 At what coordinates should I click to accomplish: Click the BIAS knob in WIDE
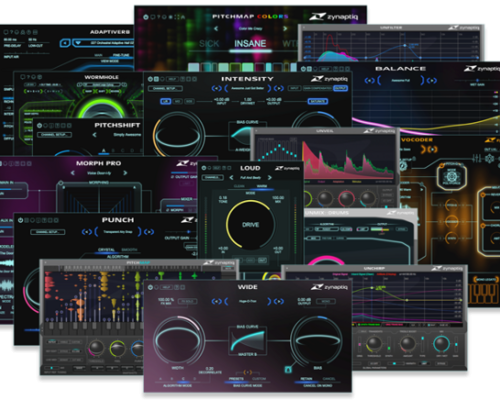click(x=316, y=341)
